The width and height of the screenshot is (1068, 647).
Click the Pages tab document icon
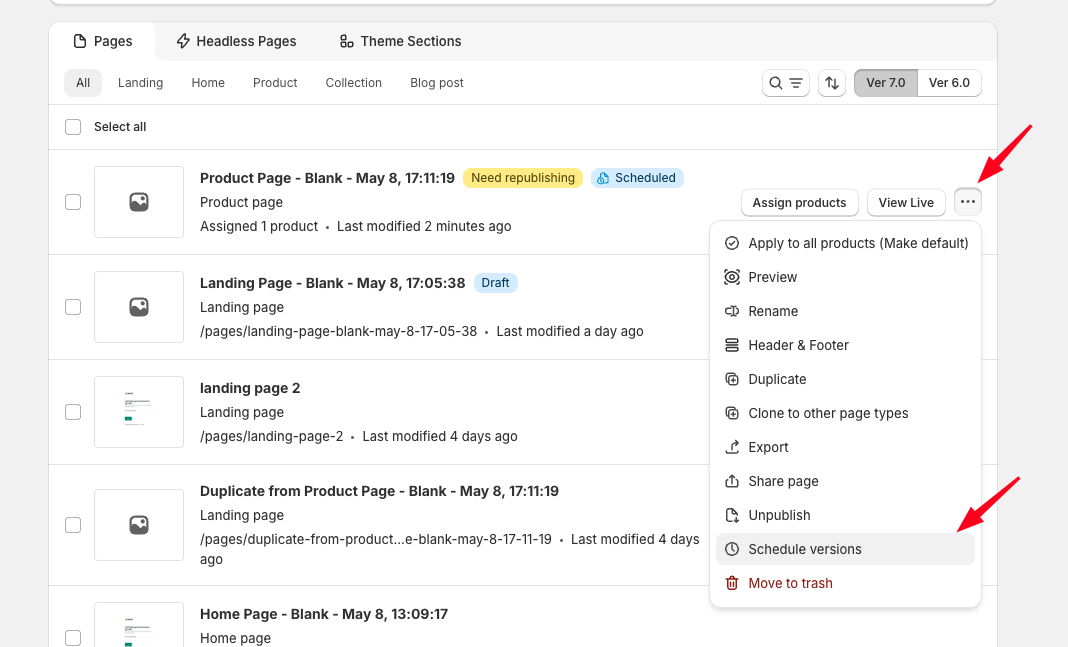click(x=80, y=41)
